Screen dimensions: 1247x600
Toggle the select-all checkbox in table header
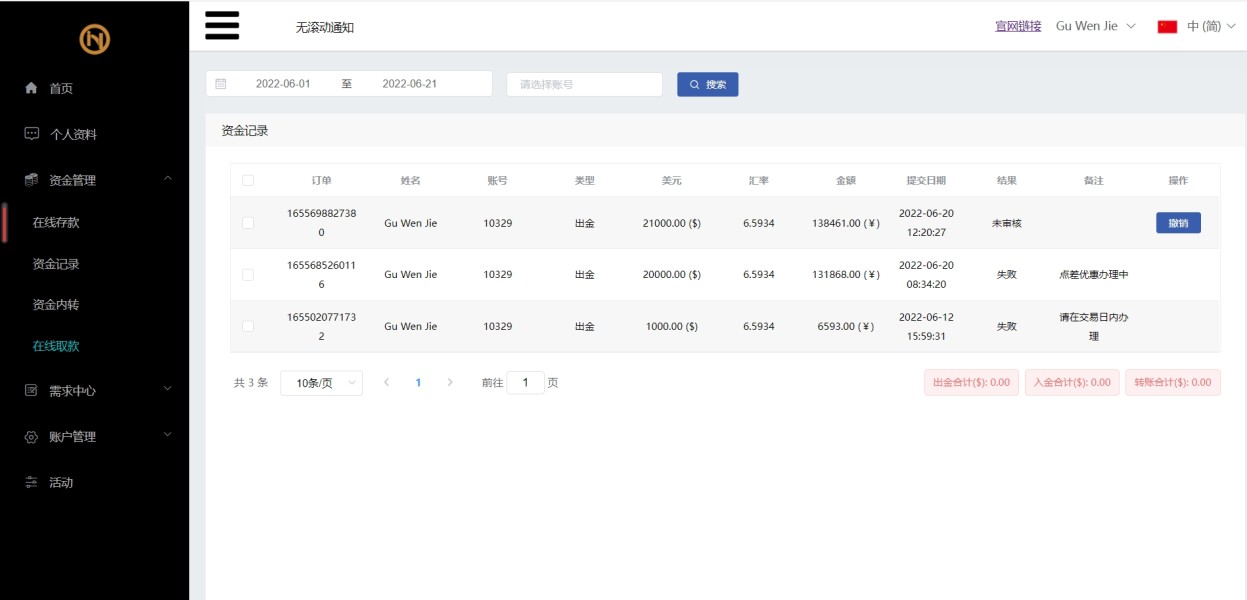point(248,181)
